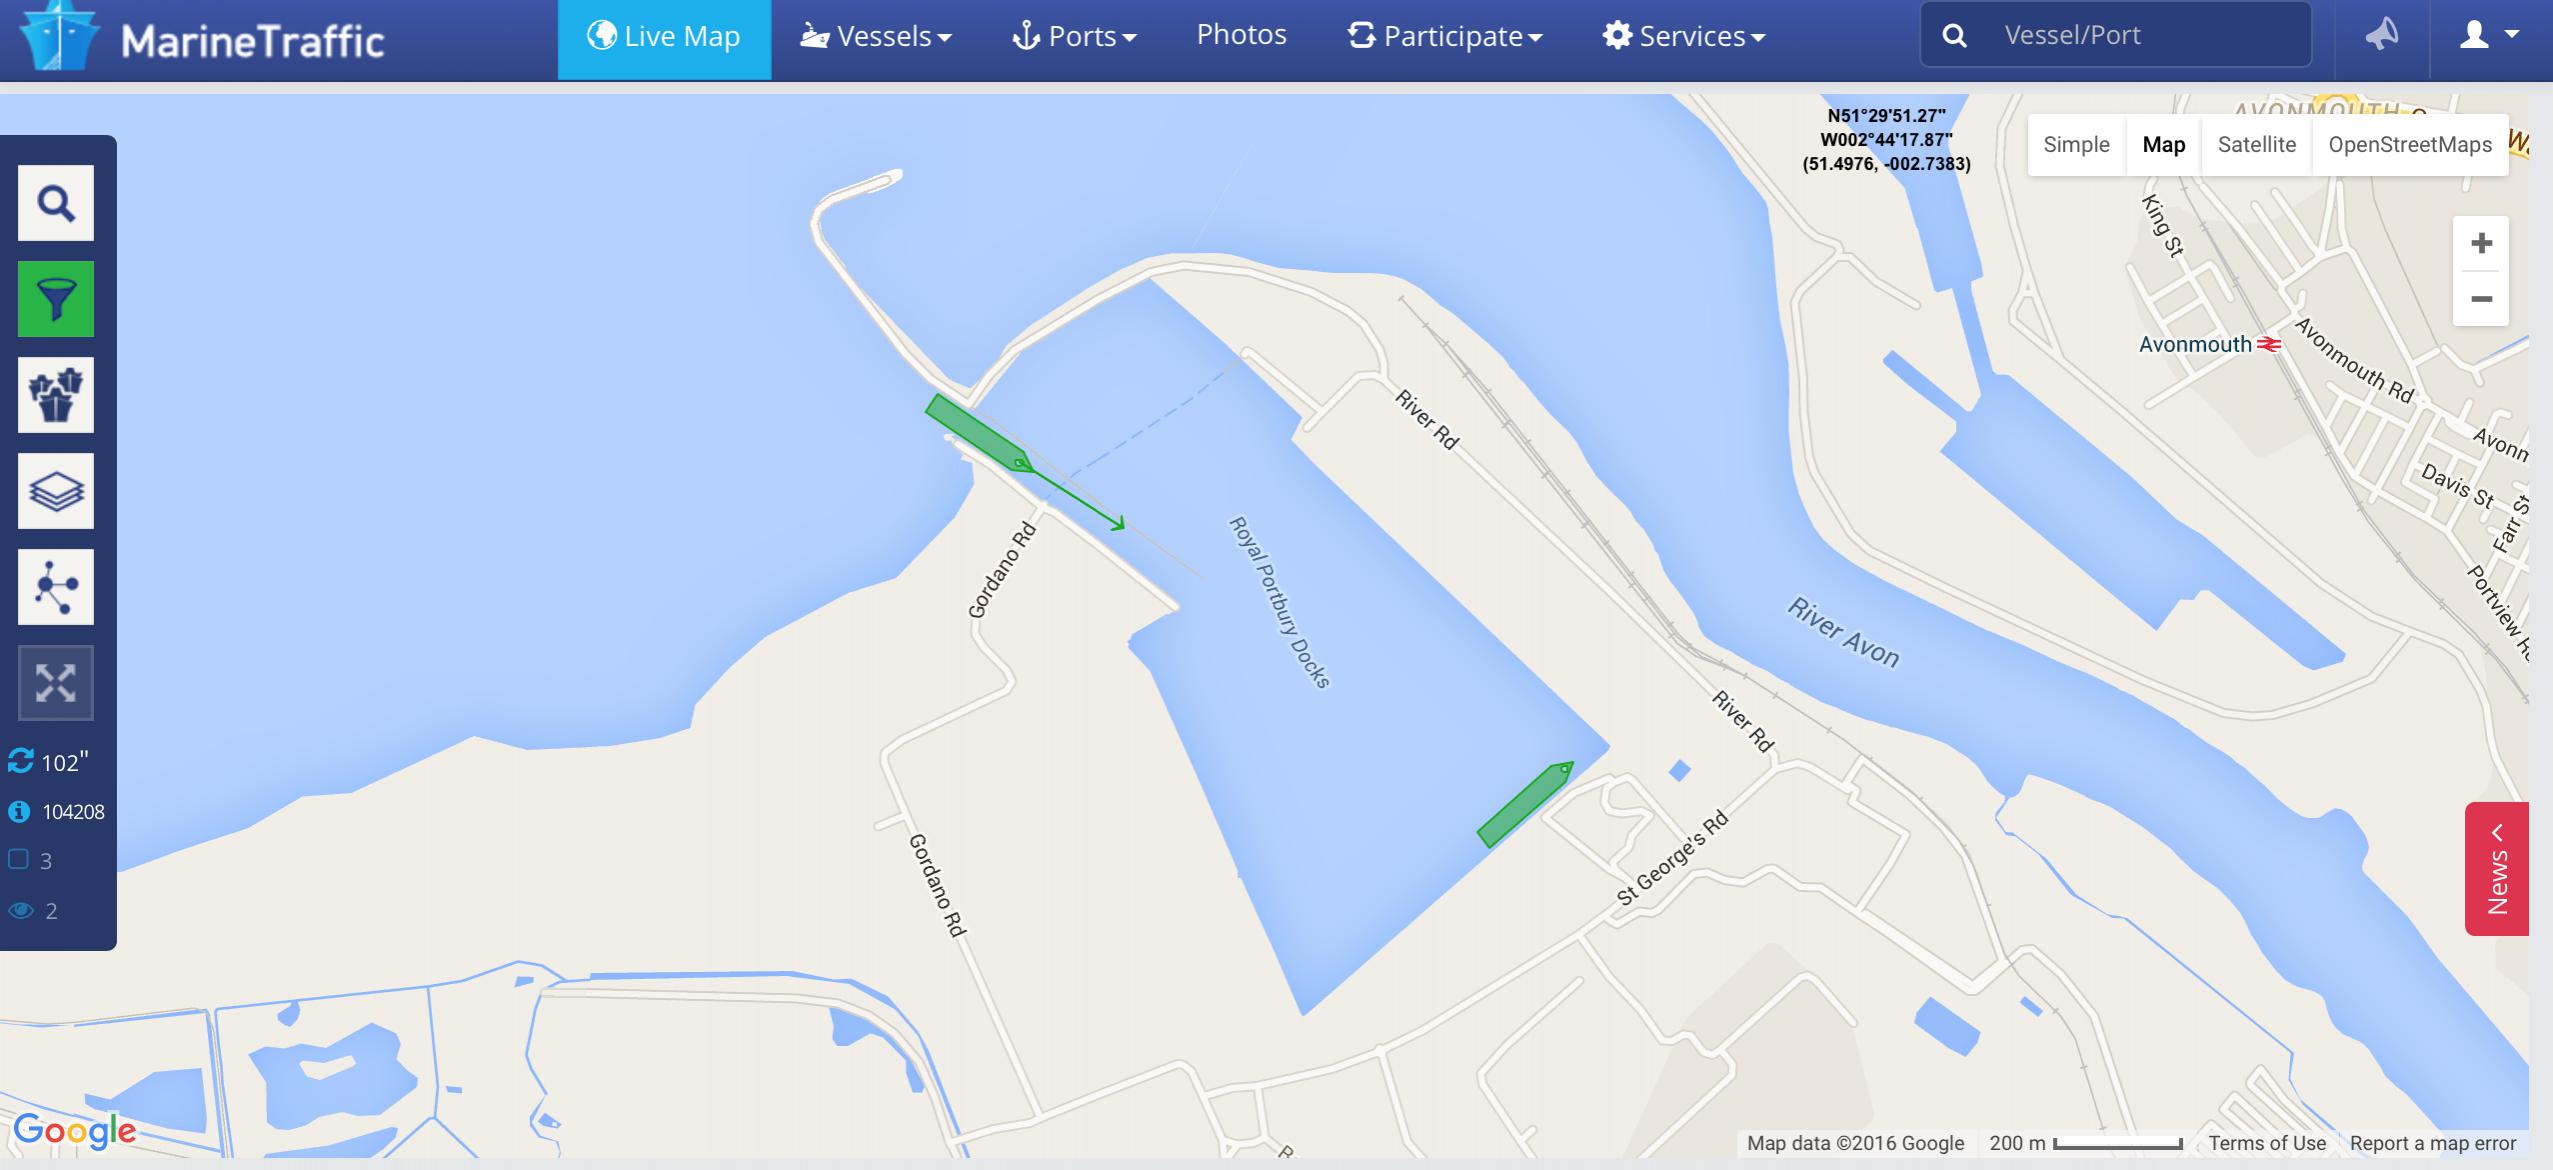Toggle the selection checkbox showing 3
This screenshot has width=2553, height=1170.
18,860
